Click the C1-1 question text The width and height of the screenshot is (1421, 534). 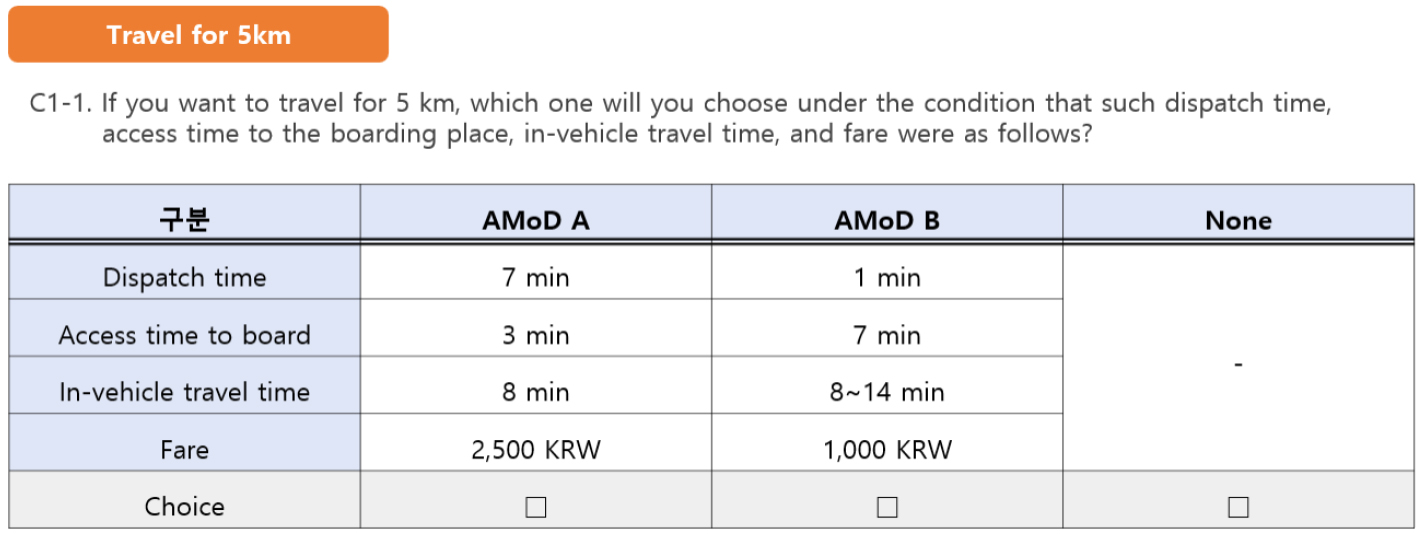pyautogui.click(x=680, y=118)
